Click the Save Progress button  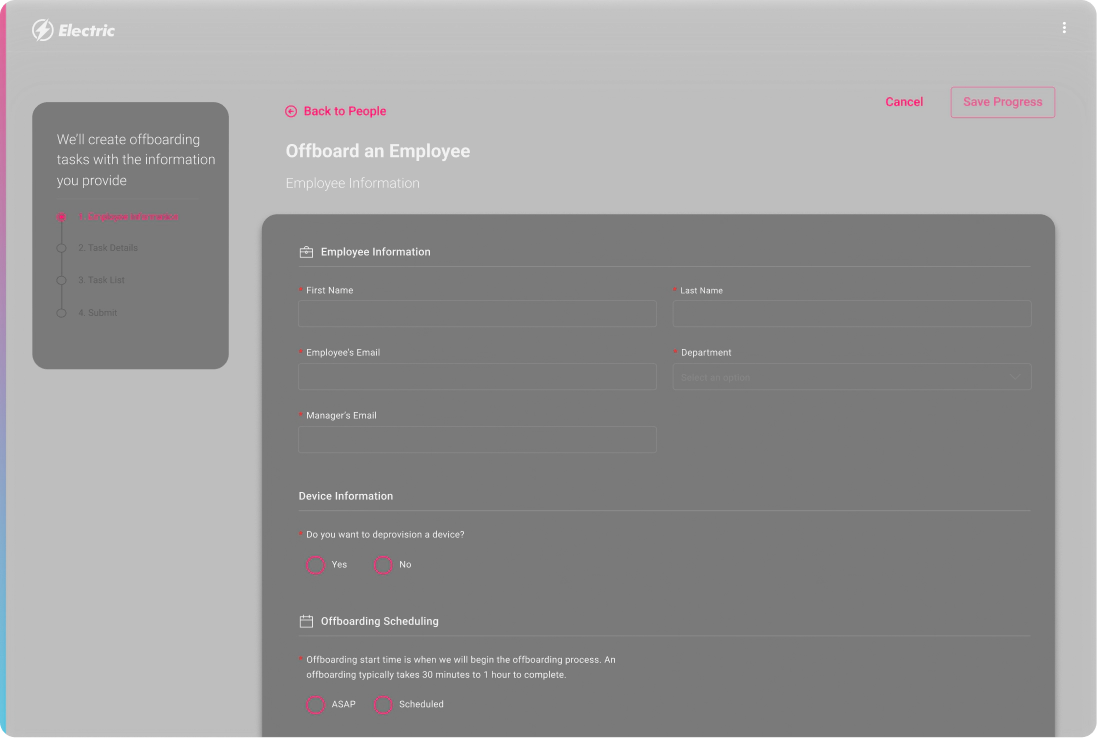[x=1002, y=102]
